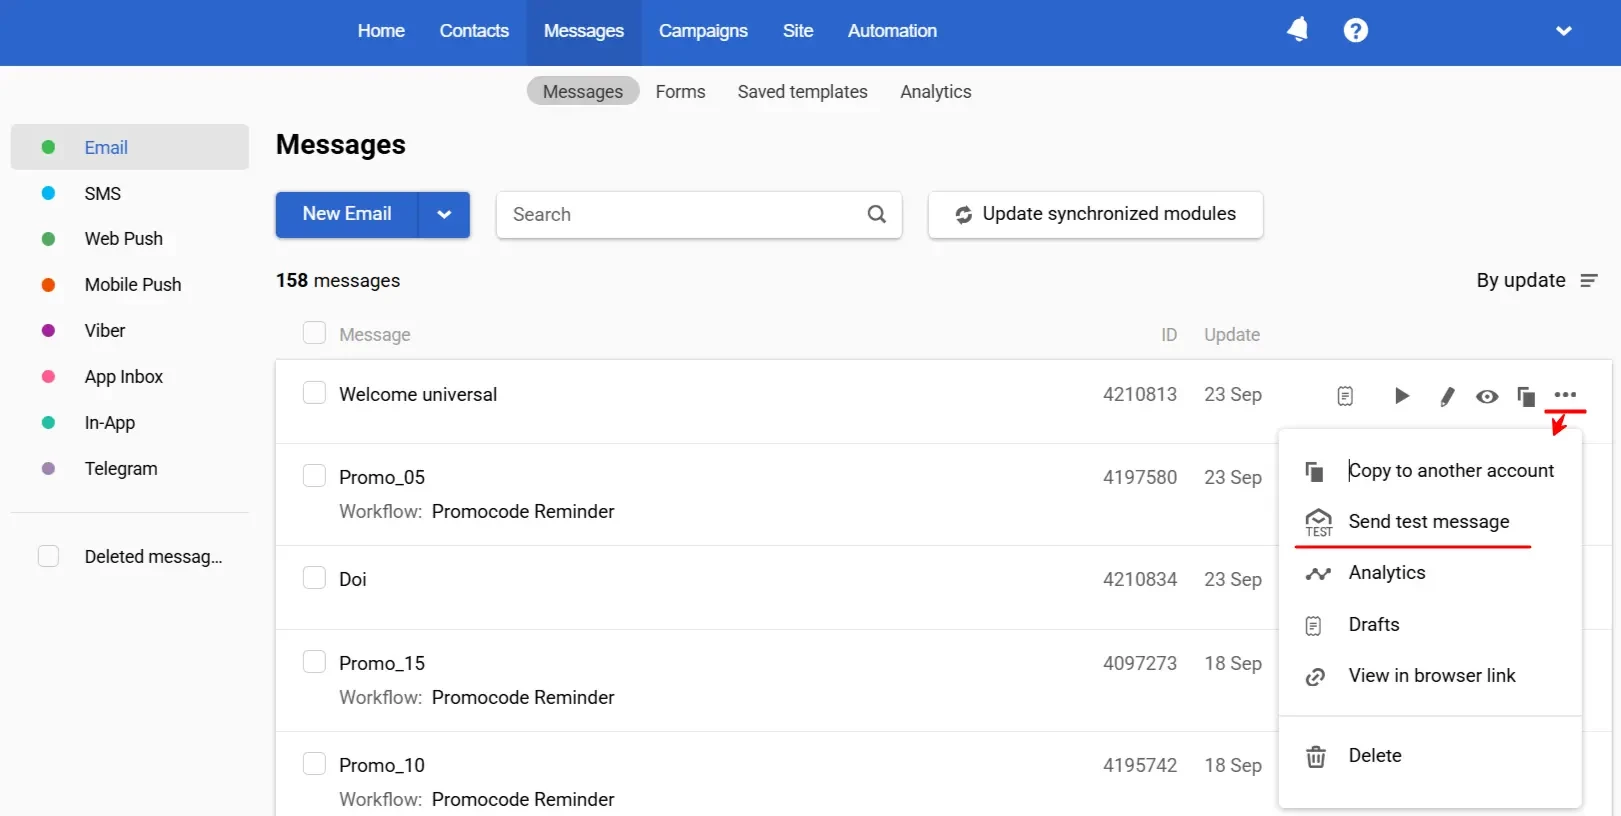Toggle the select-all Message header checkbox

click(x=314, y=333)
